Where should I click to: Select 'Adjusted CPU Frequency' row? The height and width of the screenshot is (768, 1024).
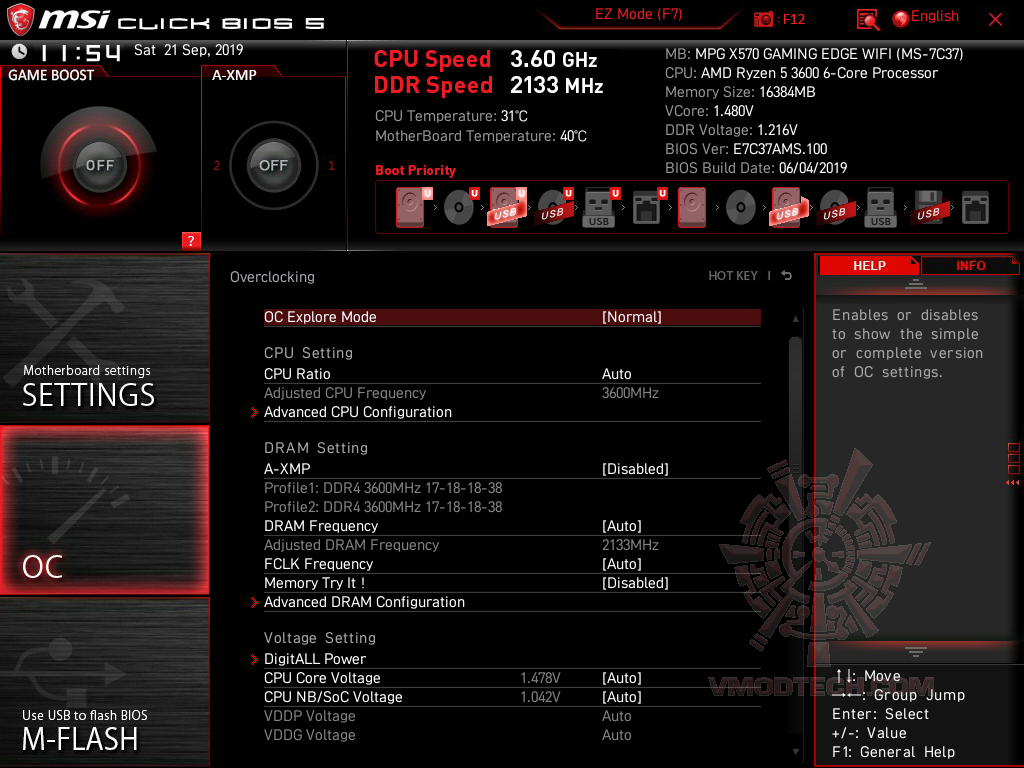pos(512,393)
